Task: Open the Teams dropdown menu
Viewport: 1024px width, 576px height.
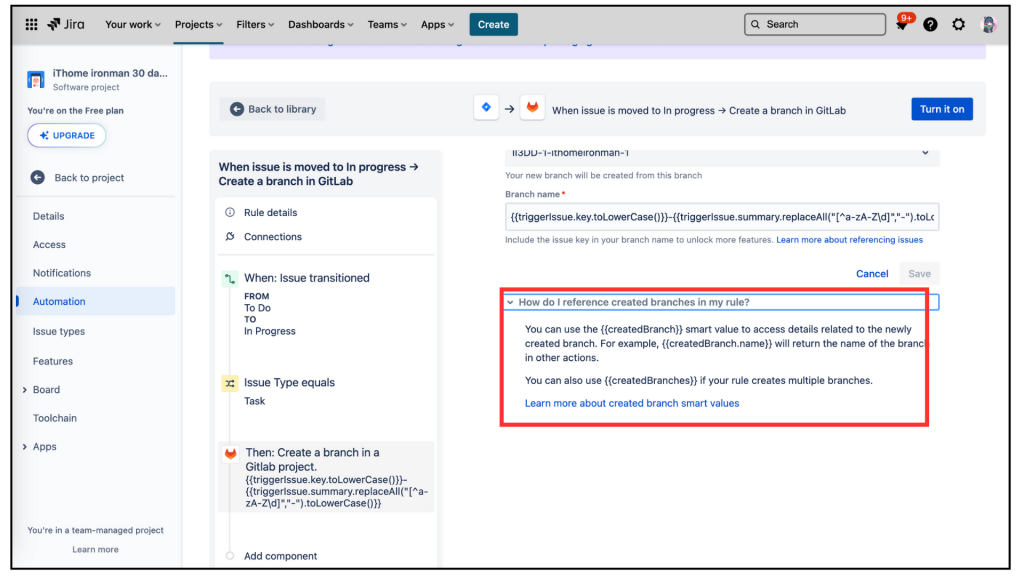Action: [x=387, y=24]
